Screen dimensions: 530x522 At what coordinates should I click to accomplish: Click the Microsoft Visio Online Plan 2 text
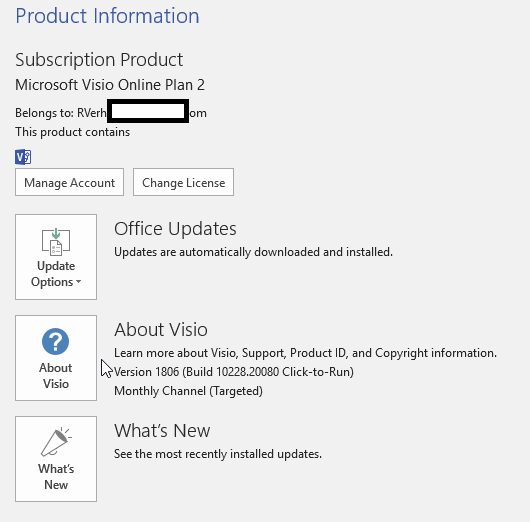(x=110, y=85)
